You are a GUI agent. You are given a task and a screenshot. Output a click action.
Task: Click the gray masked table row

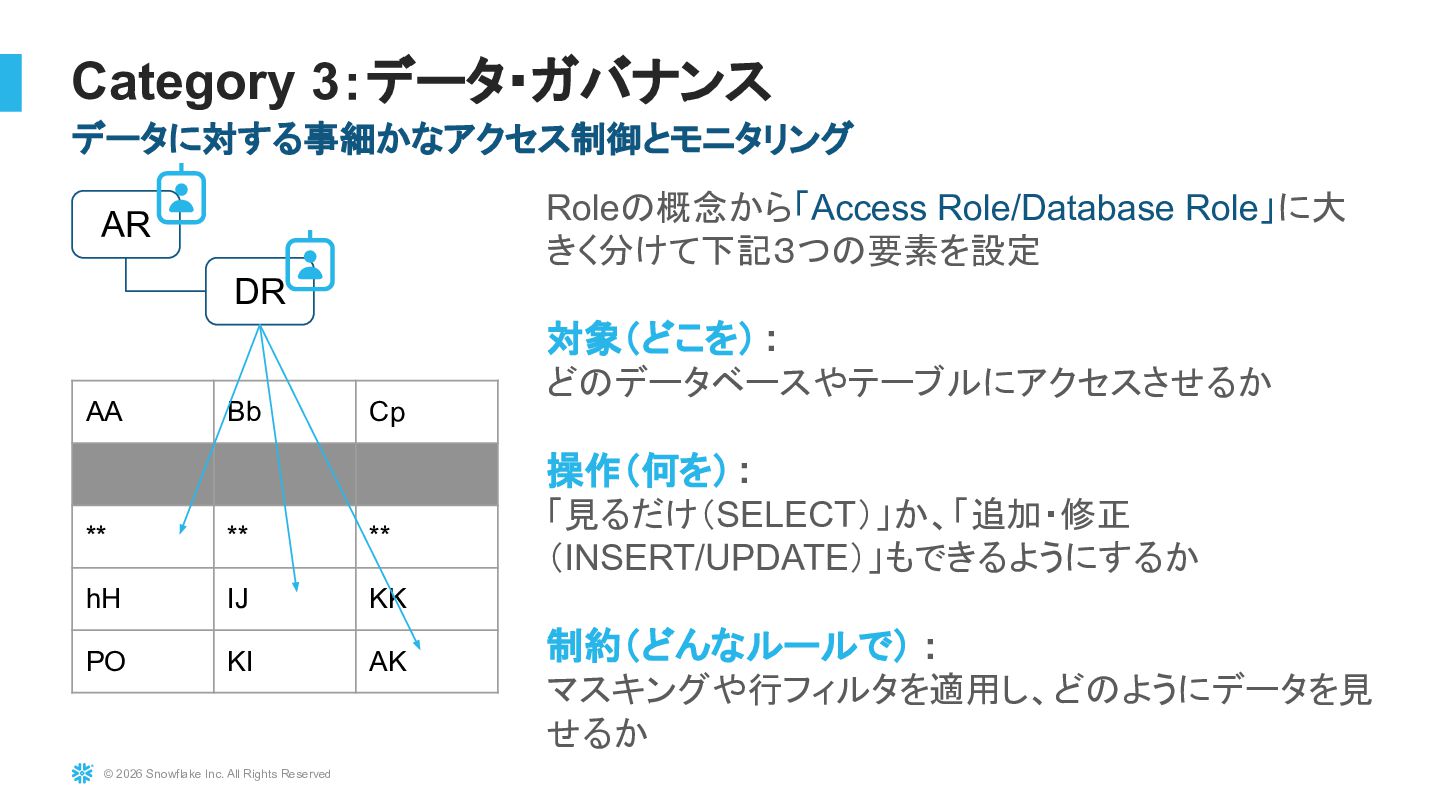pyautogui.click(x=285, y=474)
